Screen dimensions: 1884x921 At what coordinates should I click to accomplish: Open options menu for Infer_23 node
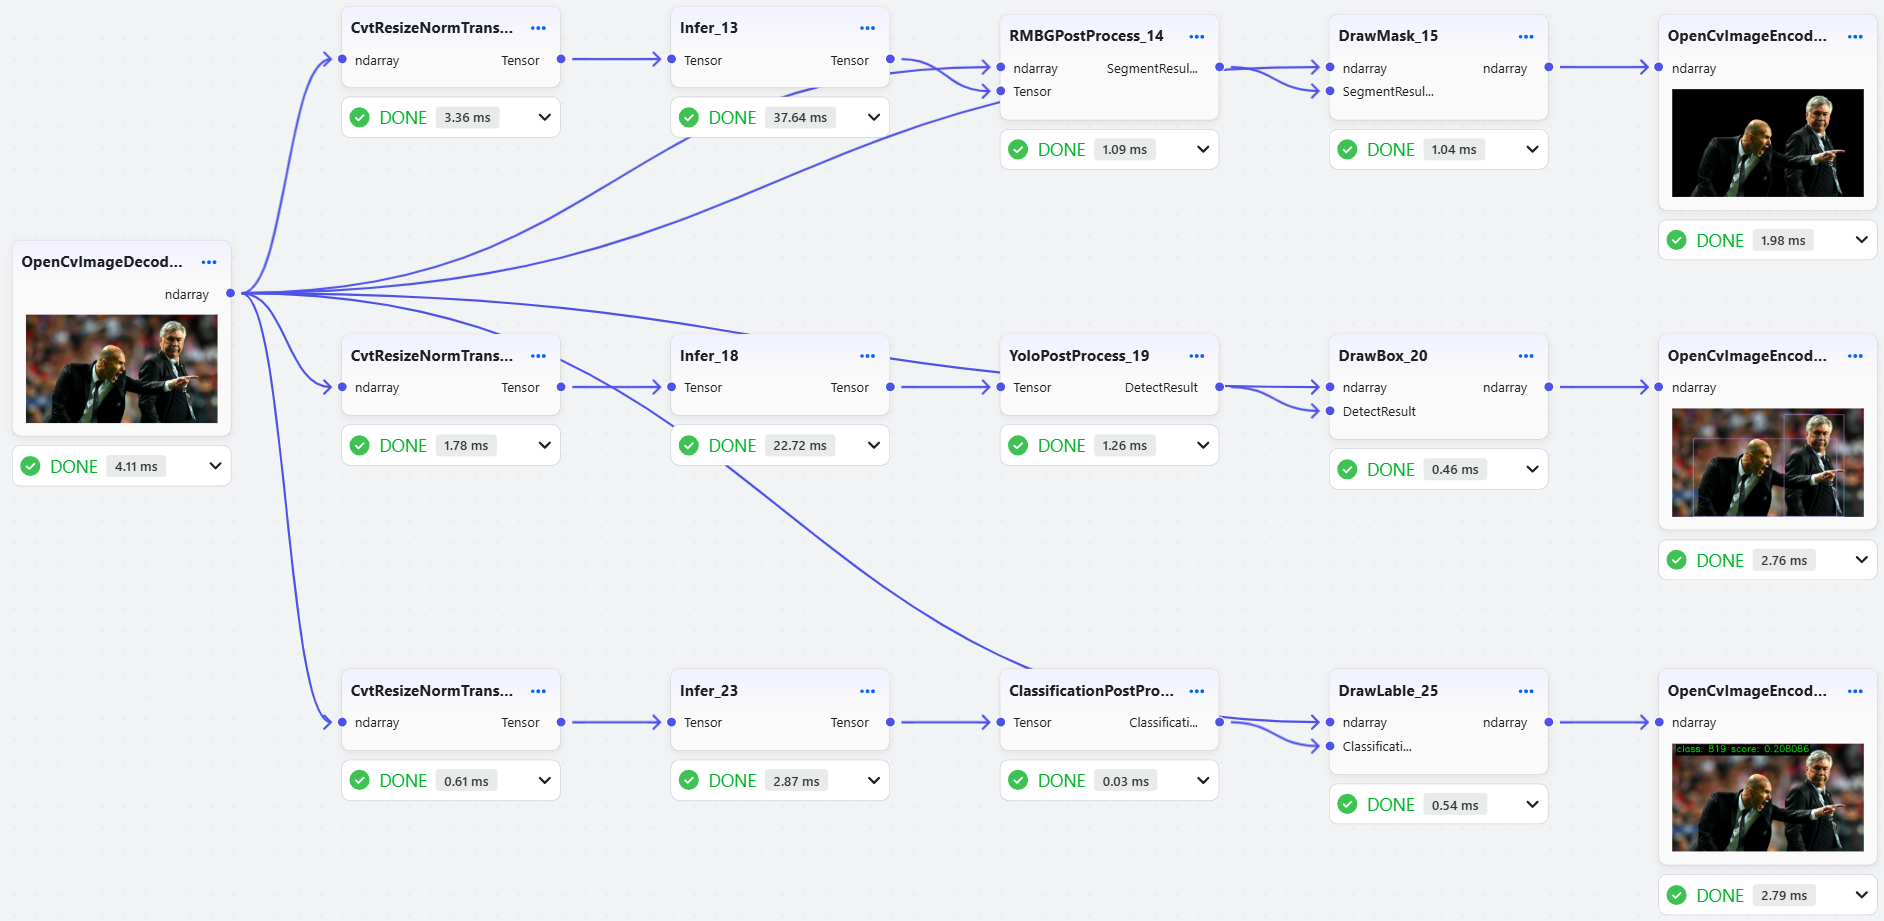pyautogui.click(x=867, y=690)
